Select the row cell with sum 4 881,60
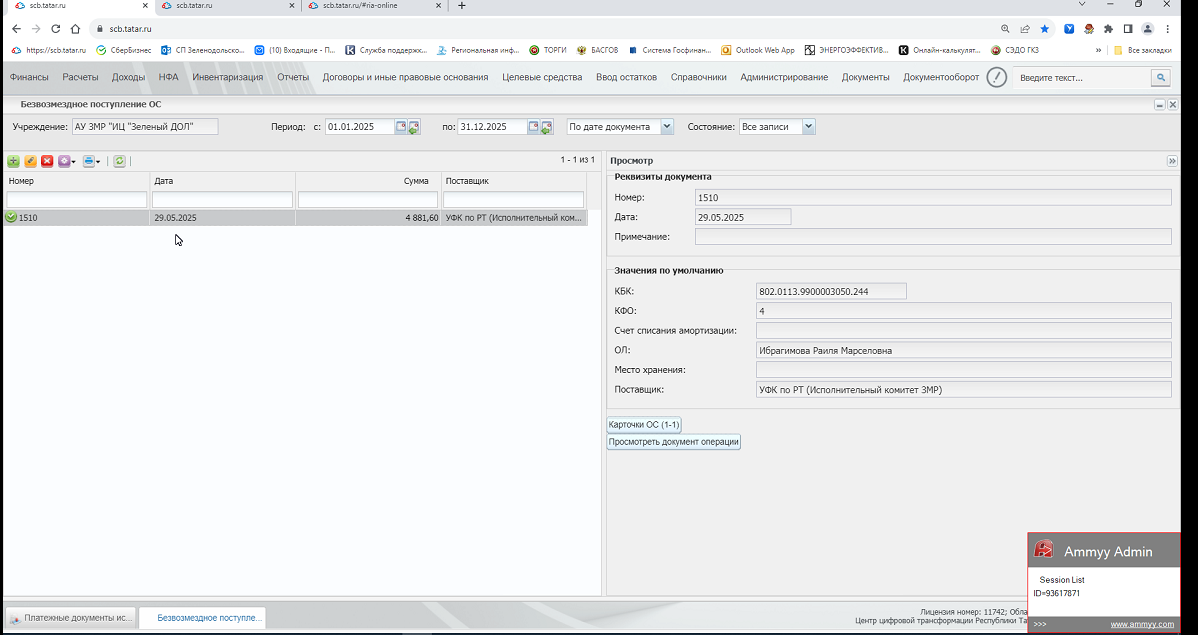This screenshot has width=1198, height=635. [x=368, y=218]
